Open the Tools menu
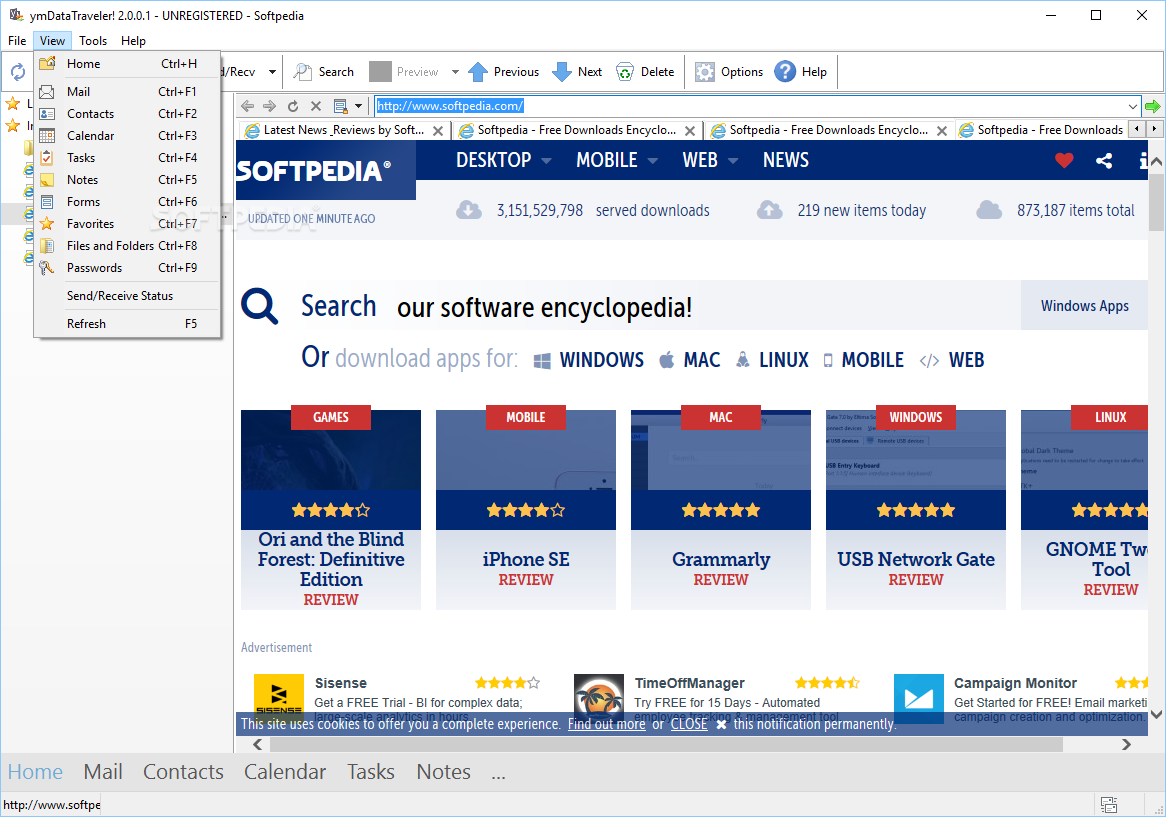The width and height of the screenshot is (1166, 817). tap(93, 41)
